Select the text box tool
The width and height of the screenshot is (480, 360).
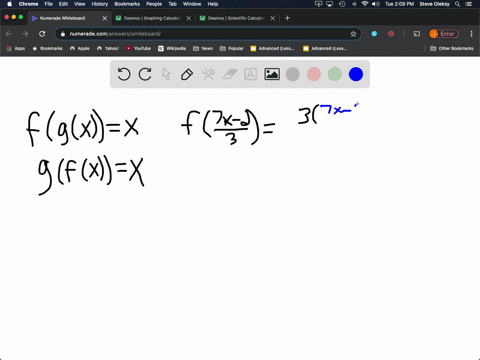pos(250,74)
